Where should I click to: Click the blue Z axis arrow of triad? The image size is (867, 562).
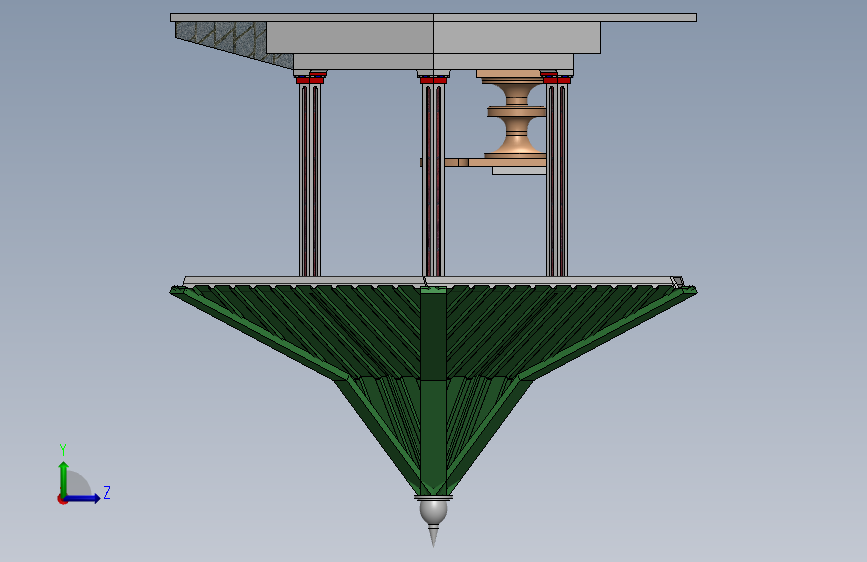pos(83,498)
